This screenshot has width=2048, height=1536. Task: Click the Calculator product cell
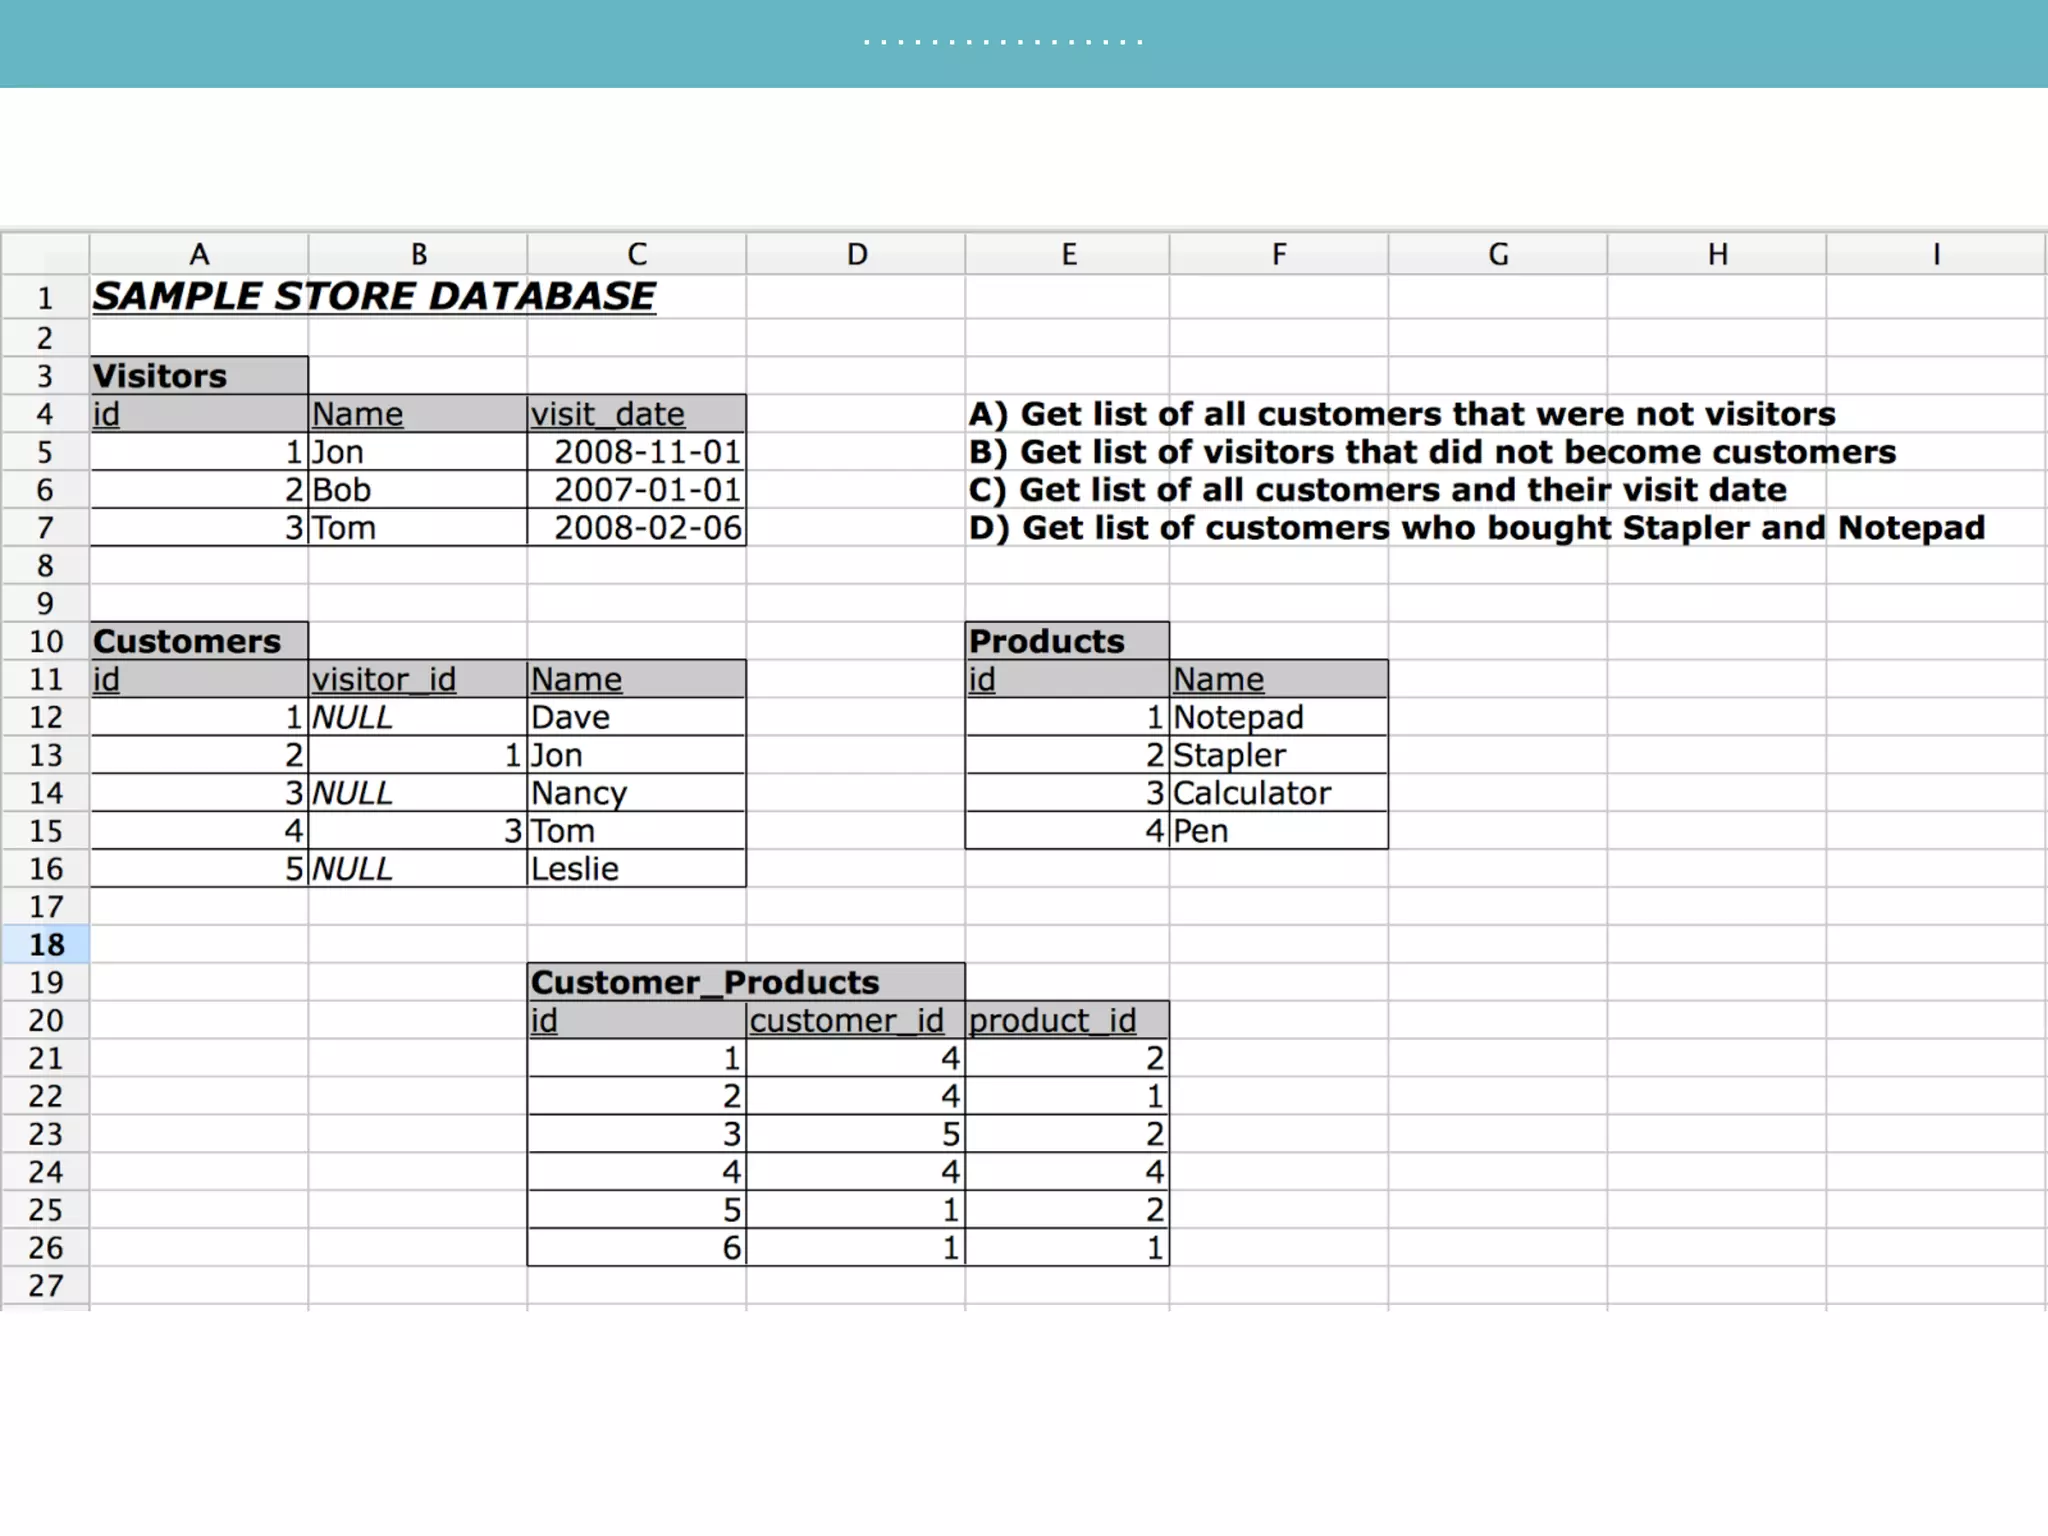coord(1278,793)
